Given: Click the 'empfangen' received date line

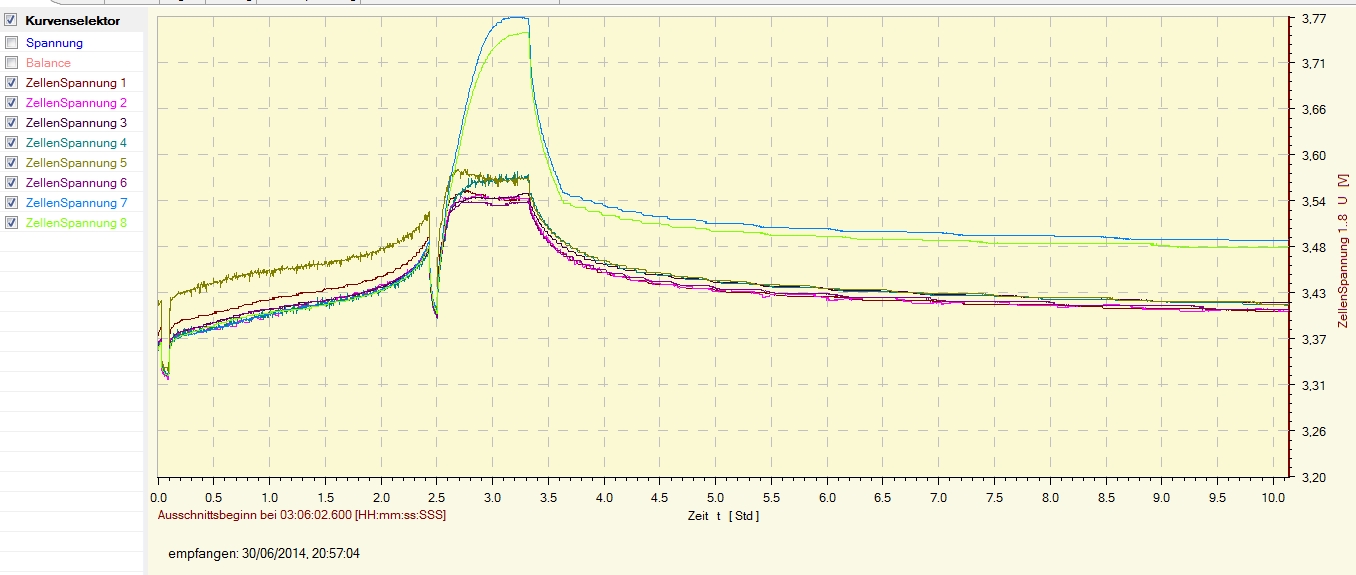Looking at the screenshot, I should point(266,553).
